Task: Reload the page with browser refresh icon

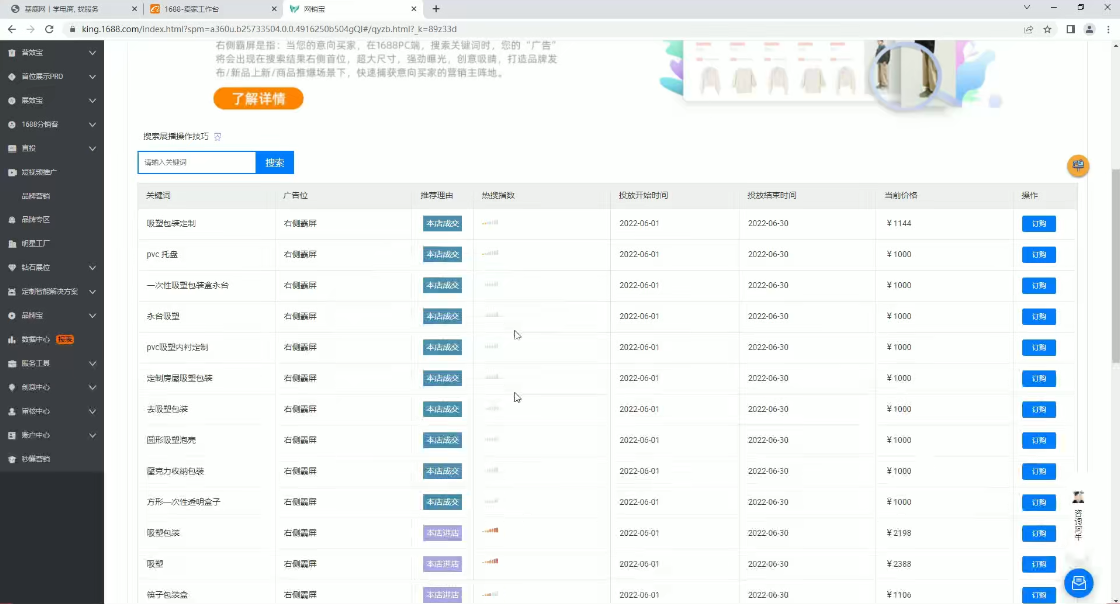Action: click(x=50, y=29)
